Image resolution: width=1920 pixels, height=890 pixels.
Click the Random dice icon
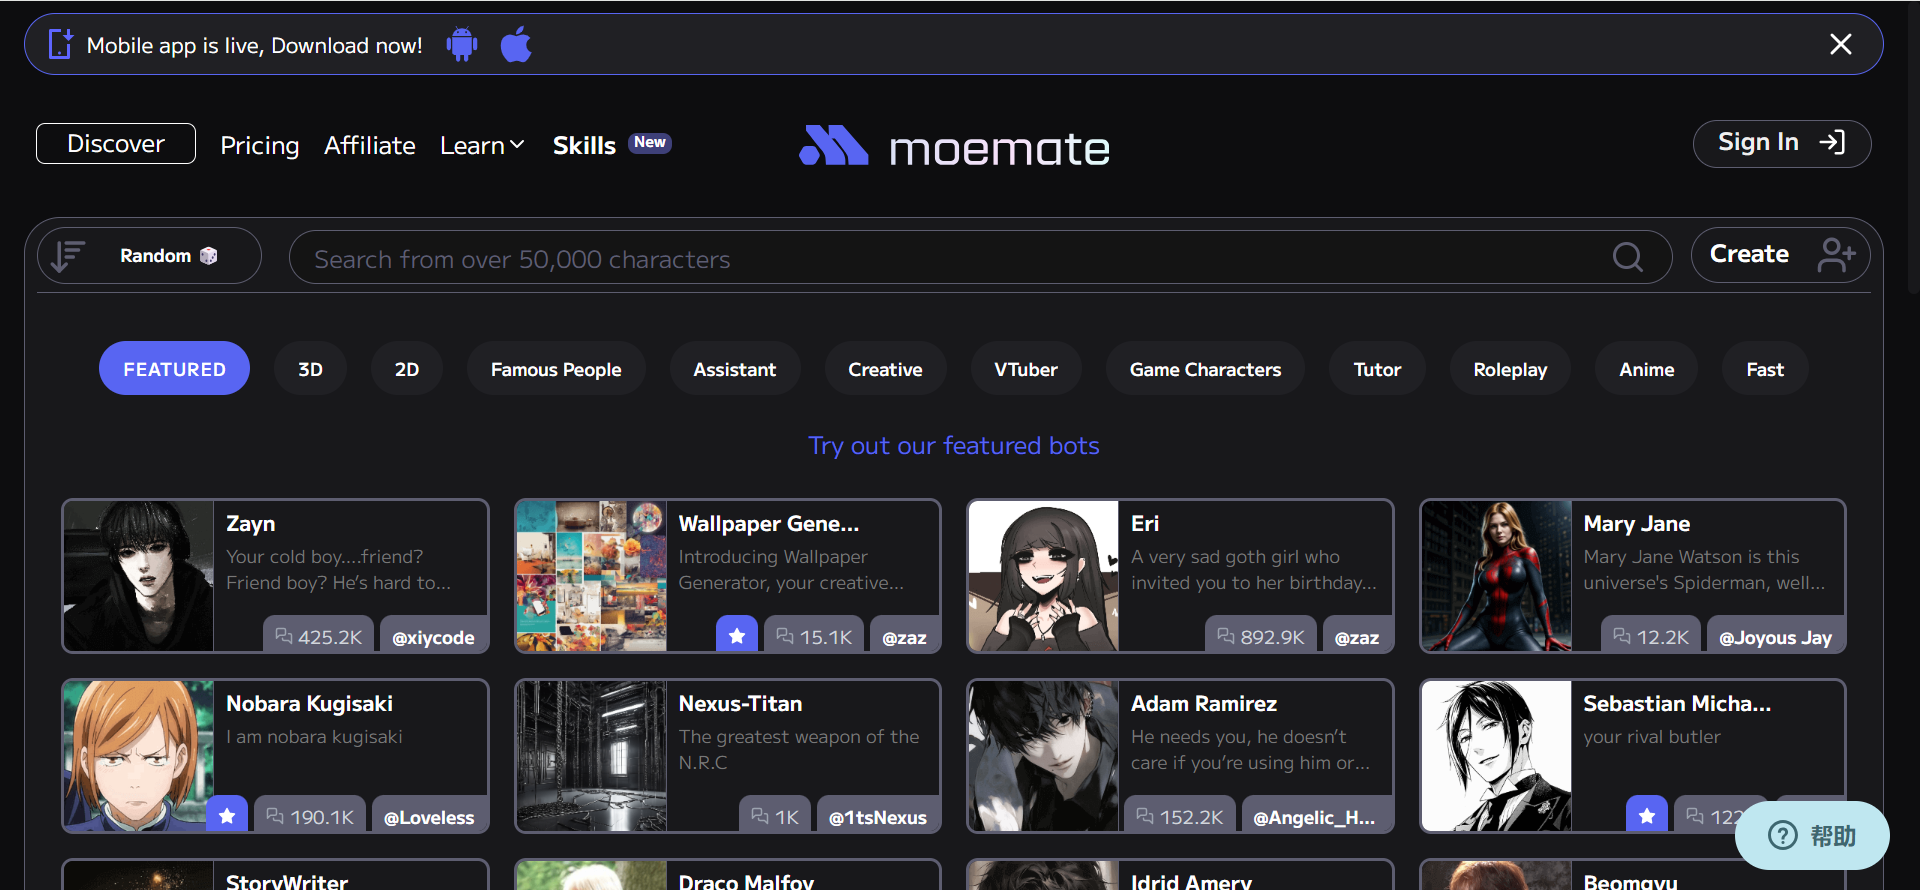[x=208, y=256]
